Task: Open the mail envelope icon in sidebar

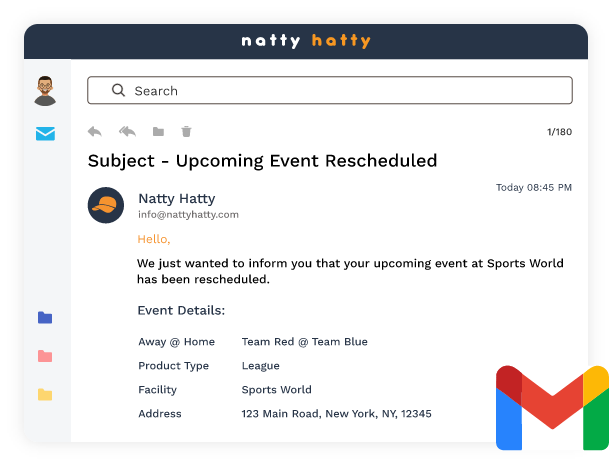Action: [45, 134]
